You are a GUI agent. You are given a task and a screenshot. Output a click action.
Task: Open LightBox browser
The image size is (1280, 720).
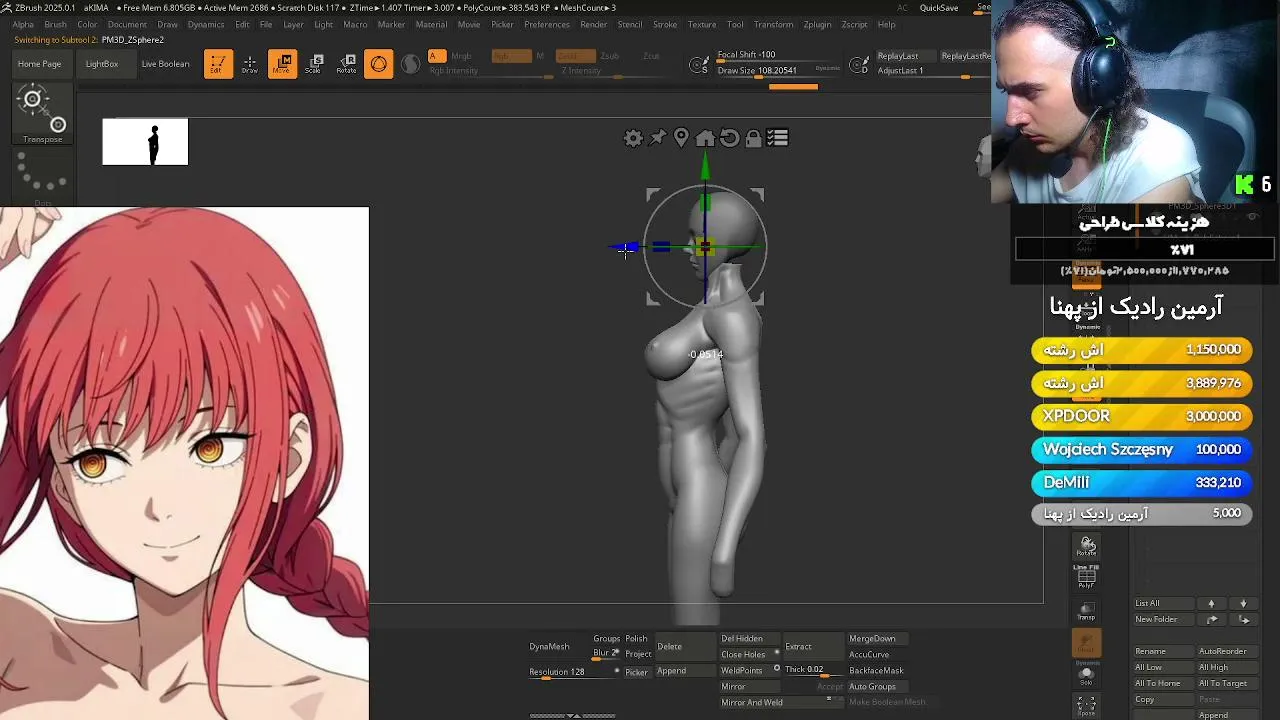click(102, 64)
